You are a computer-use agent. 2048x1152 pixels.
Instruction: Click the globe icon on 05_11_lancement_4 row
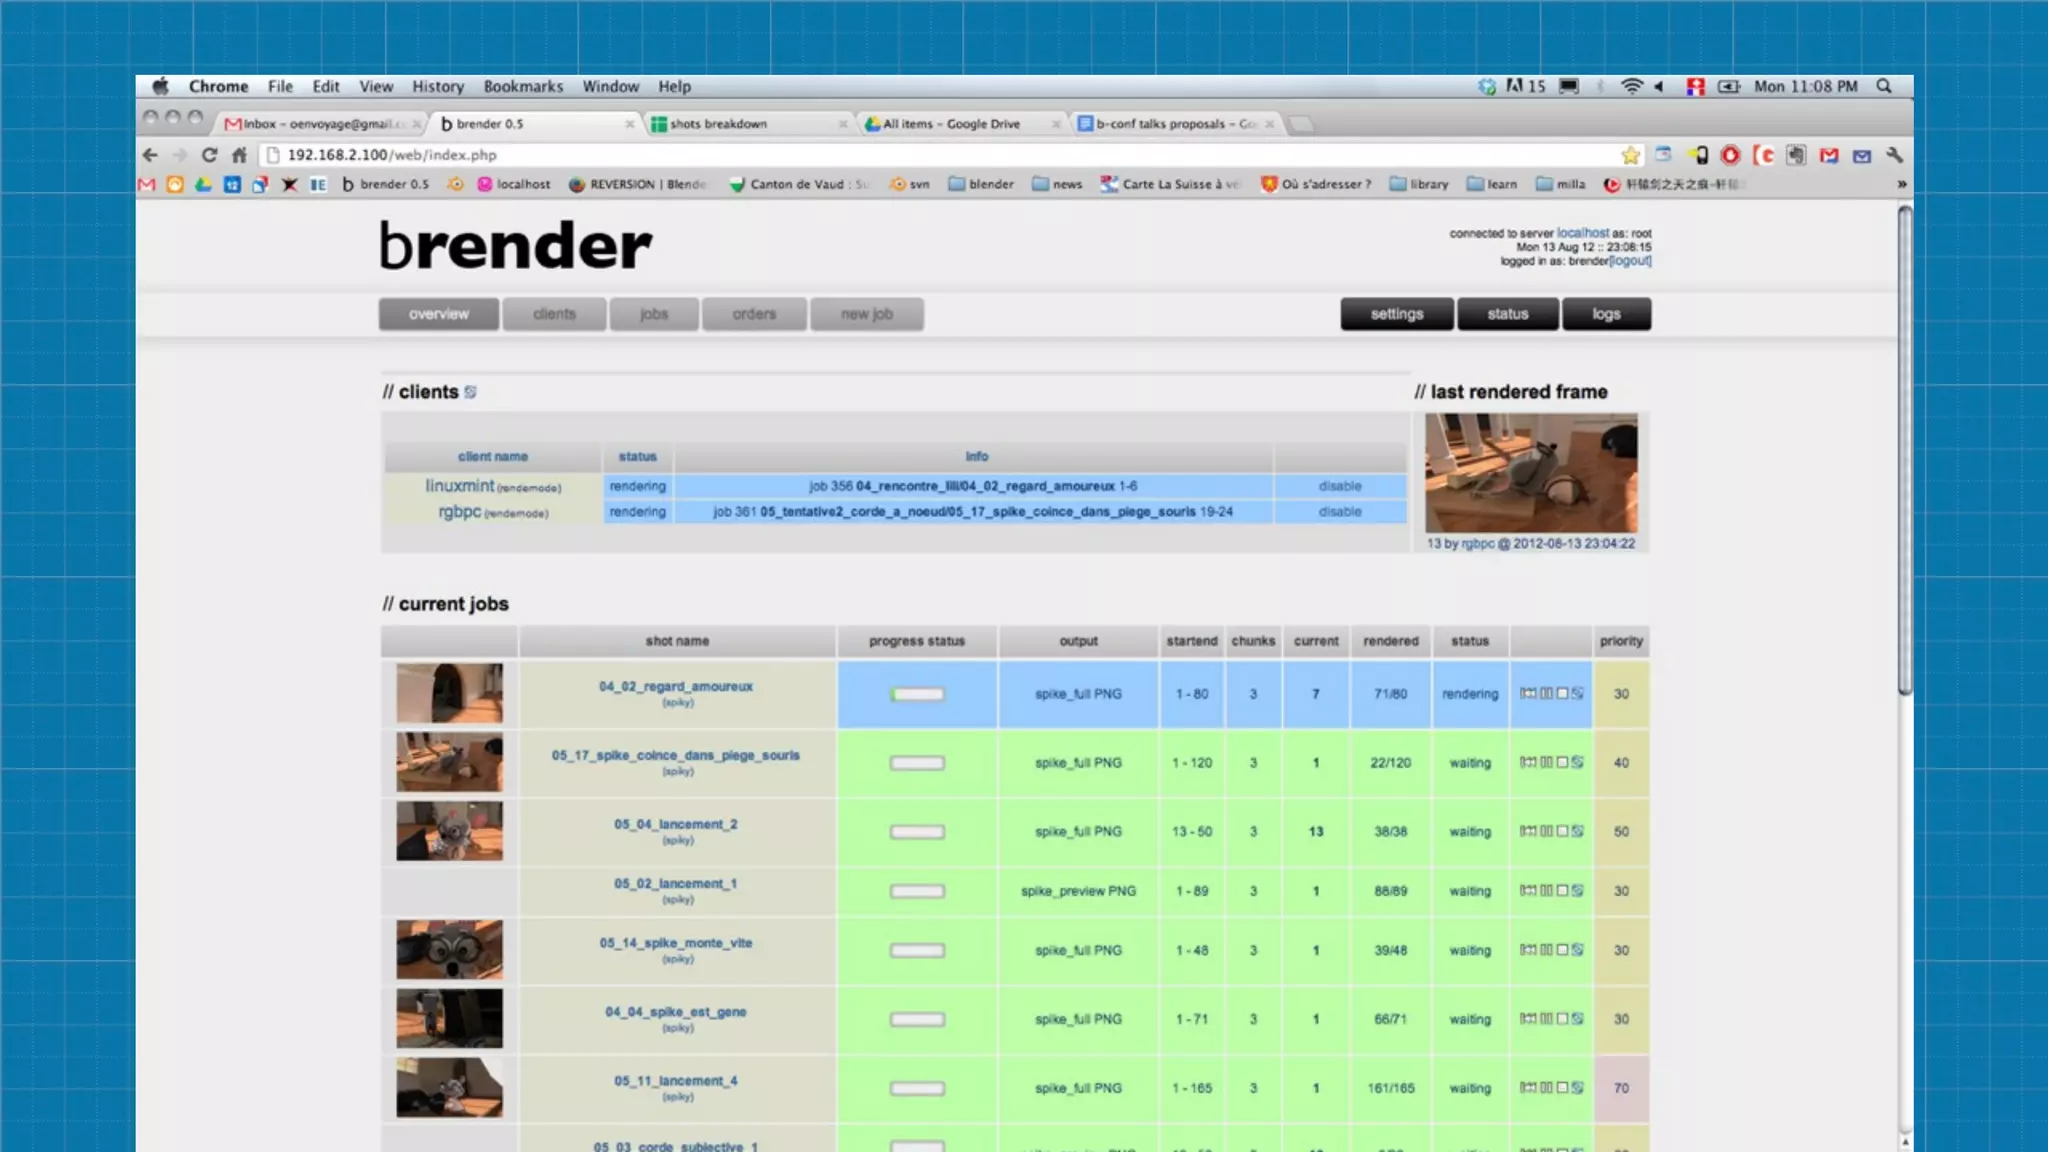coord(1578,1087)
